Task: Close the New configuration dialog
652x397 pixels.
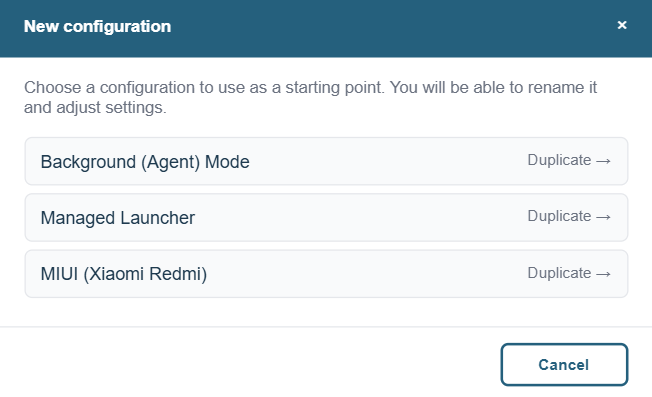Action: (x=622, y=25)
